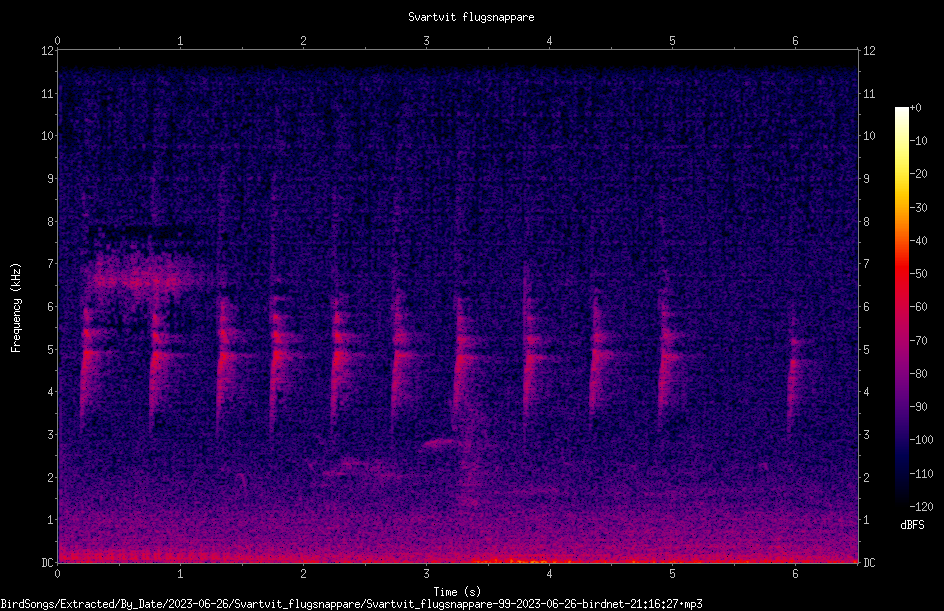Click the 'DC' label on the left frequency axis
This screenshot has height=611, width=944.
tap(48, 563)
